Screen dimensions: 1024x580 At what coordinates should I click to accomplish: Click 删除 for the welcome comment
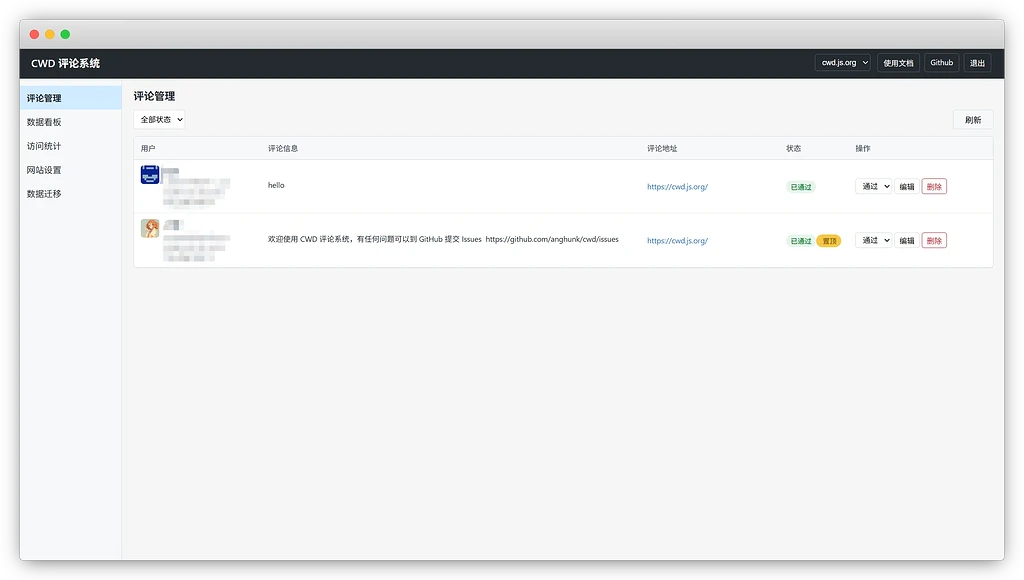934,240
